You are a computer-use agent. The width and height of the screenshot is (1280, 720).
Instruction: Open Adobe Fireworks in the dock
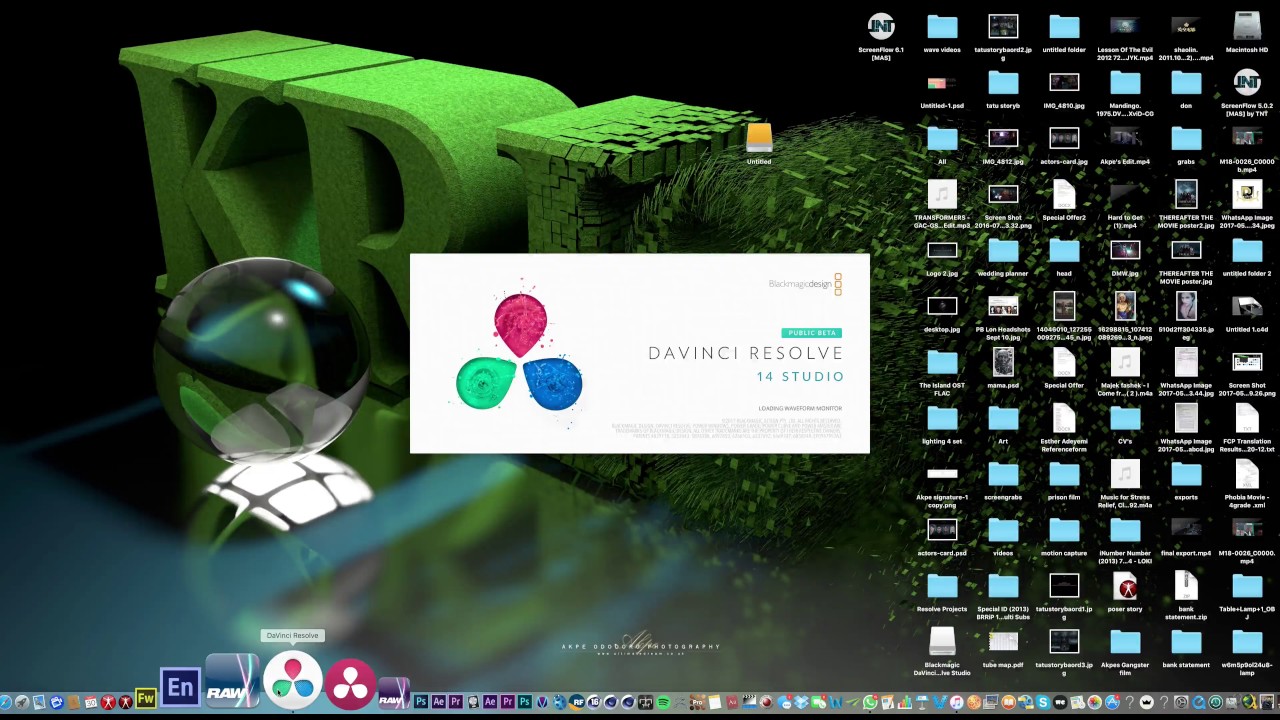coord(146,699)
